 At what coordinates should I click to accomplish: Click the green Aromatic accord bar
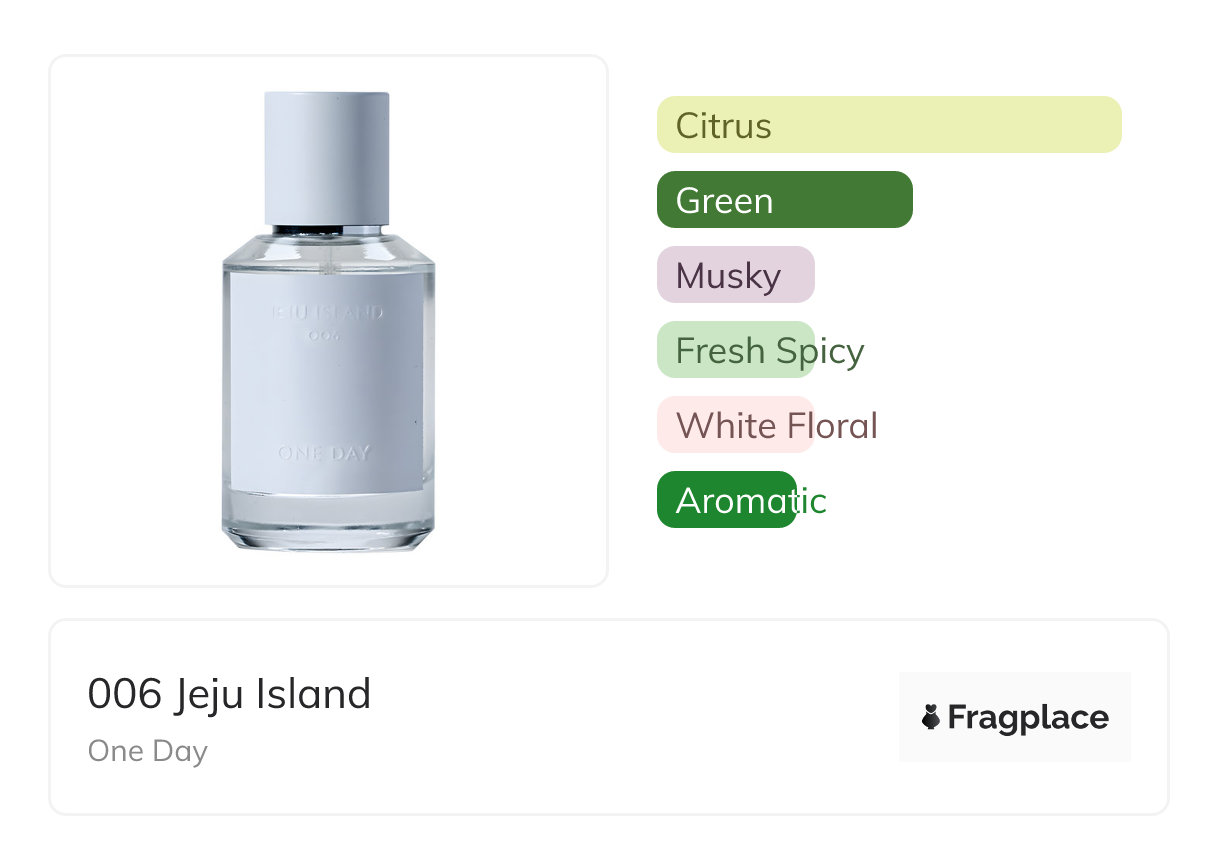[x=726, y=500]
